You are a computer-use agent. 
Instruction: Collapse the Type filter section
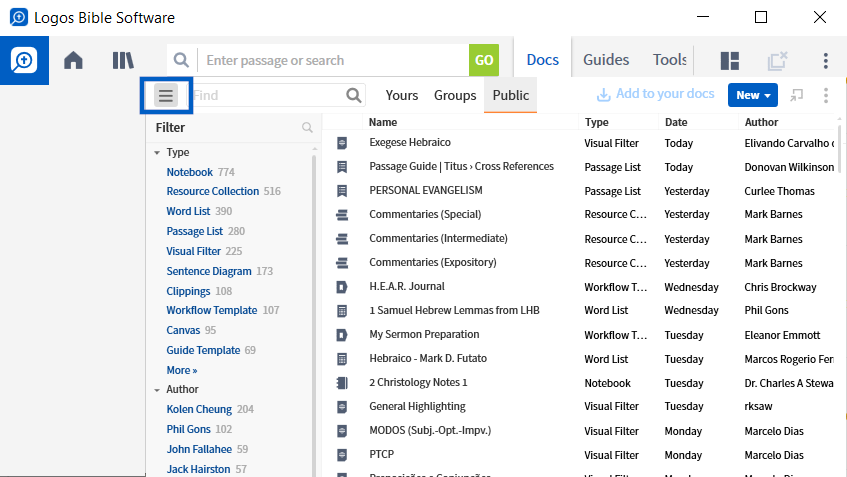pyautogui.click(x=157, y=153)
